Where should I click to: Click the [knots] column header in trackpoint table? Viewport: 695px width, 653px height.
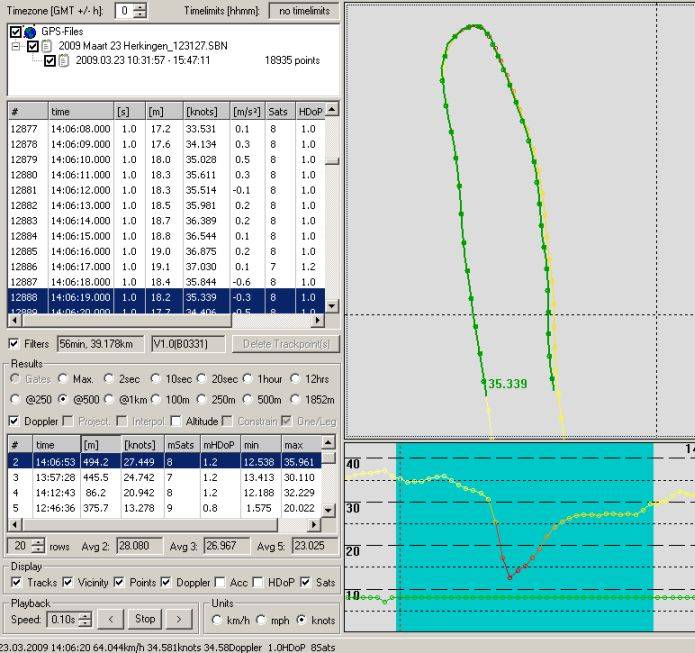(202, 113)
